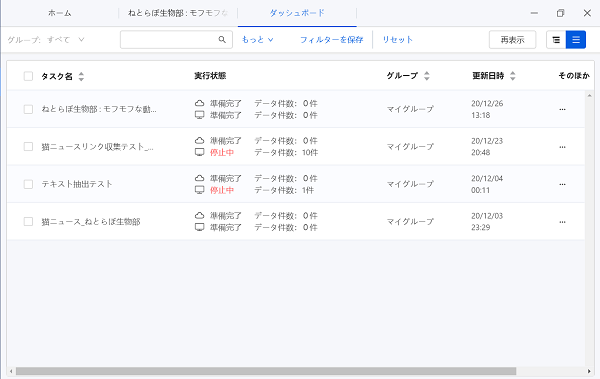Switch to the ねとらぼ生物部 : モフモフ tab

tap(178, 13)
